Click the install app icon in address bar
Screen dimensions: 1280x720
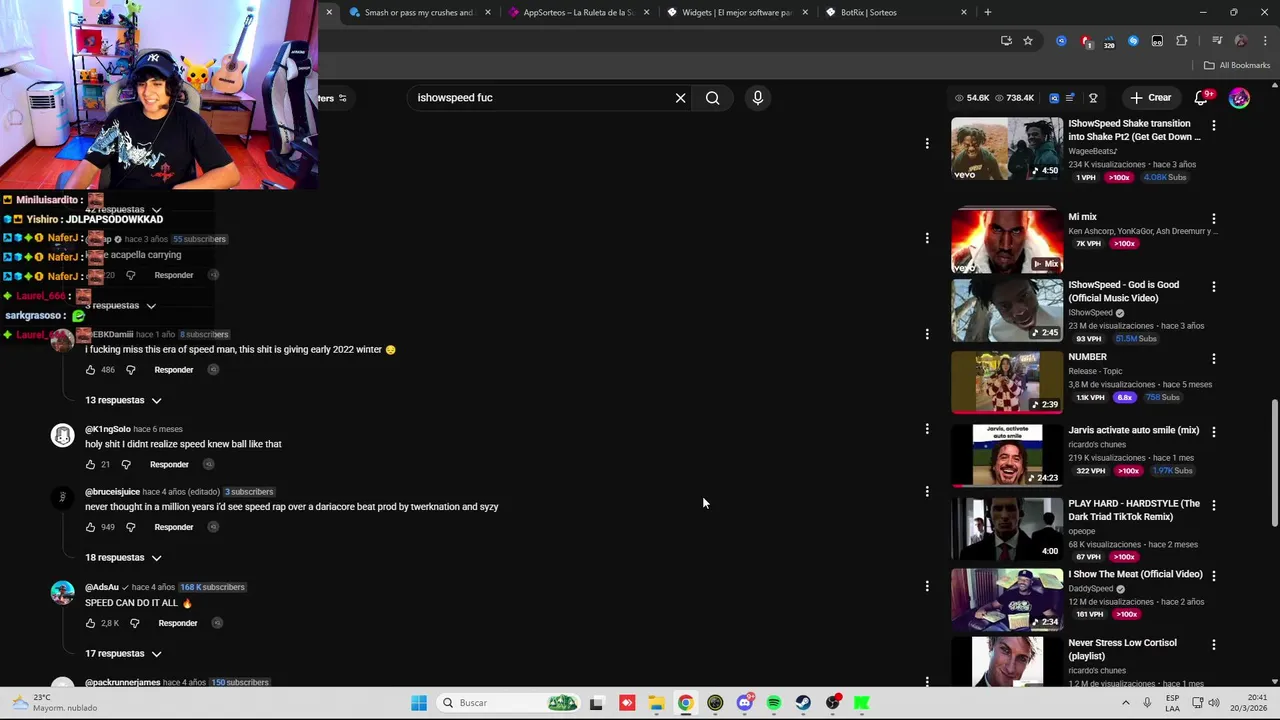click(1006, 41)
